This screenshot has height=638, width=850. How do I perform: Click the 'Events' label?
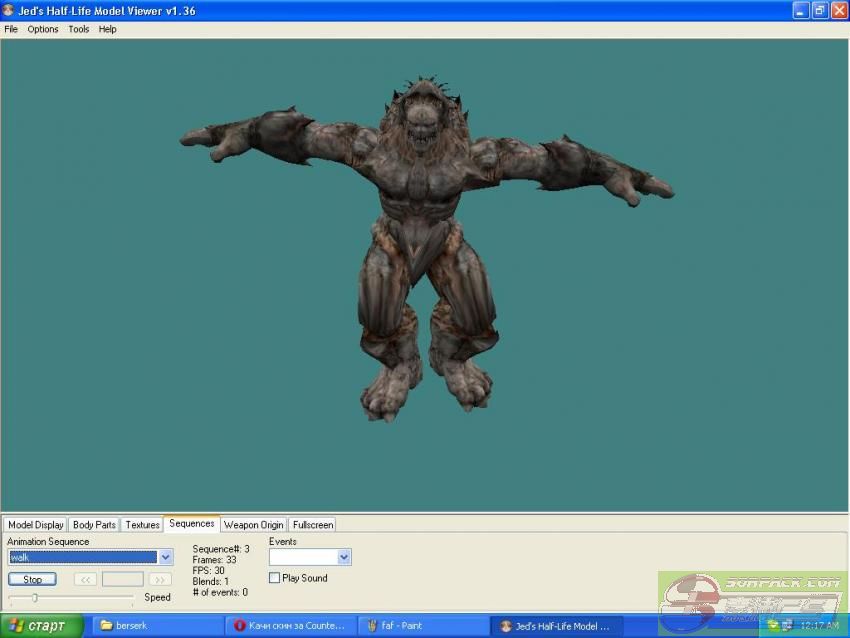[x=282, y=542]
